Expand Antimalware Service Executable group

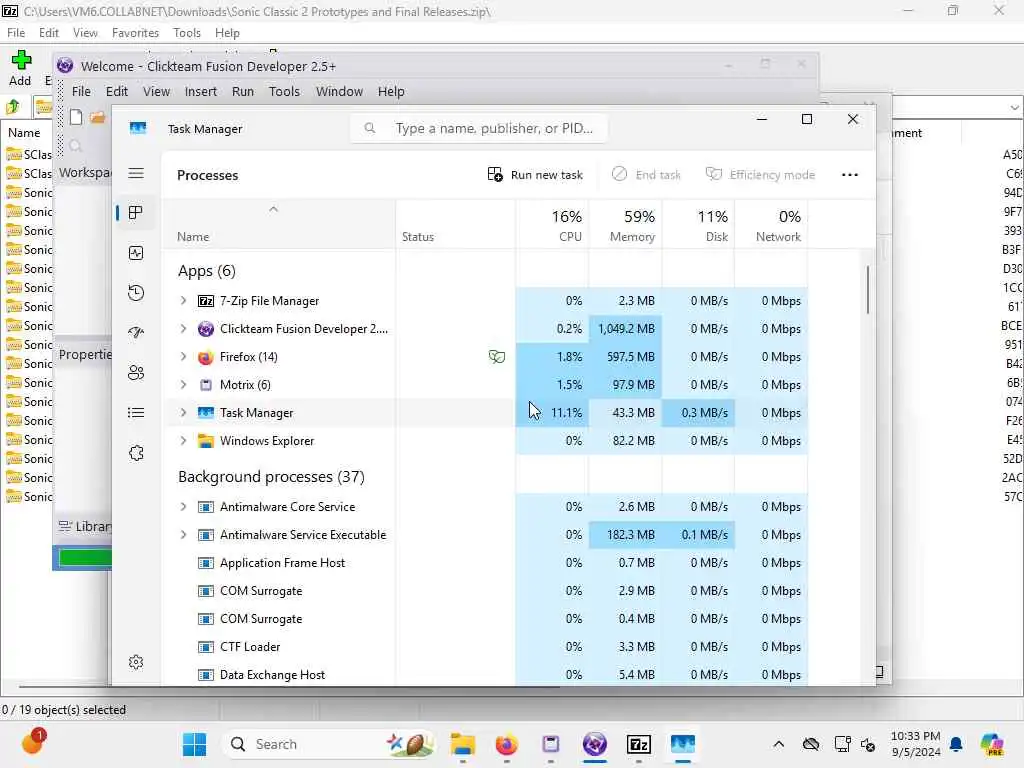point(184,535)
